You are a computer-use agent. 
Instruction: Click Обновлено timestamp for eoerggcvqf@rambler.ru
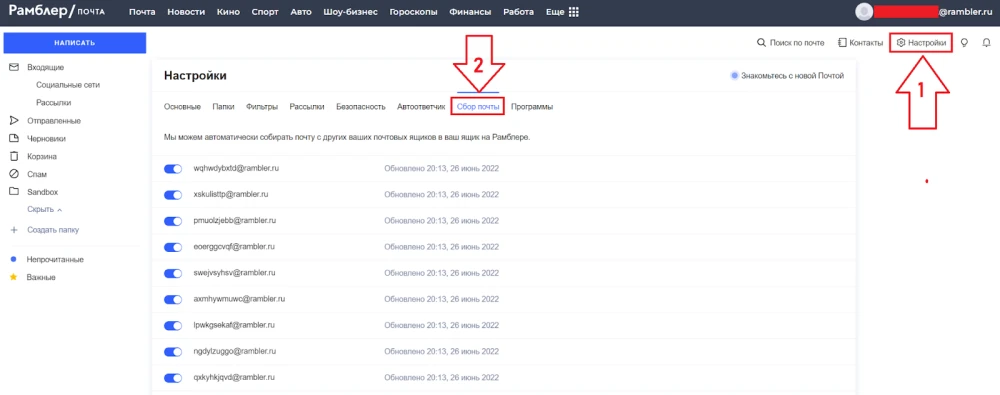[x=441, y=247]
